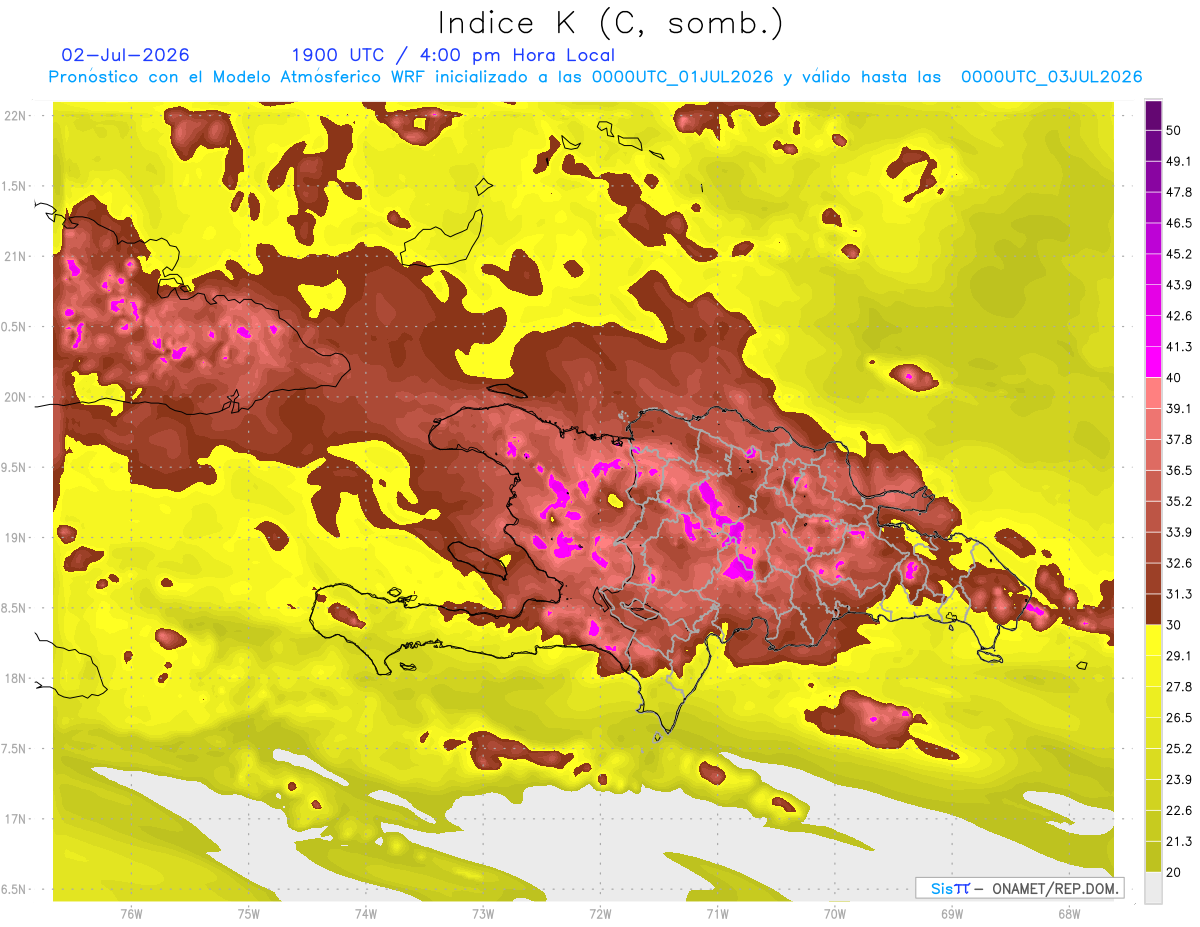The image size is (1200, 927).
Task: Click the "68W" longitude label
Action: click(1069, 914)
